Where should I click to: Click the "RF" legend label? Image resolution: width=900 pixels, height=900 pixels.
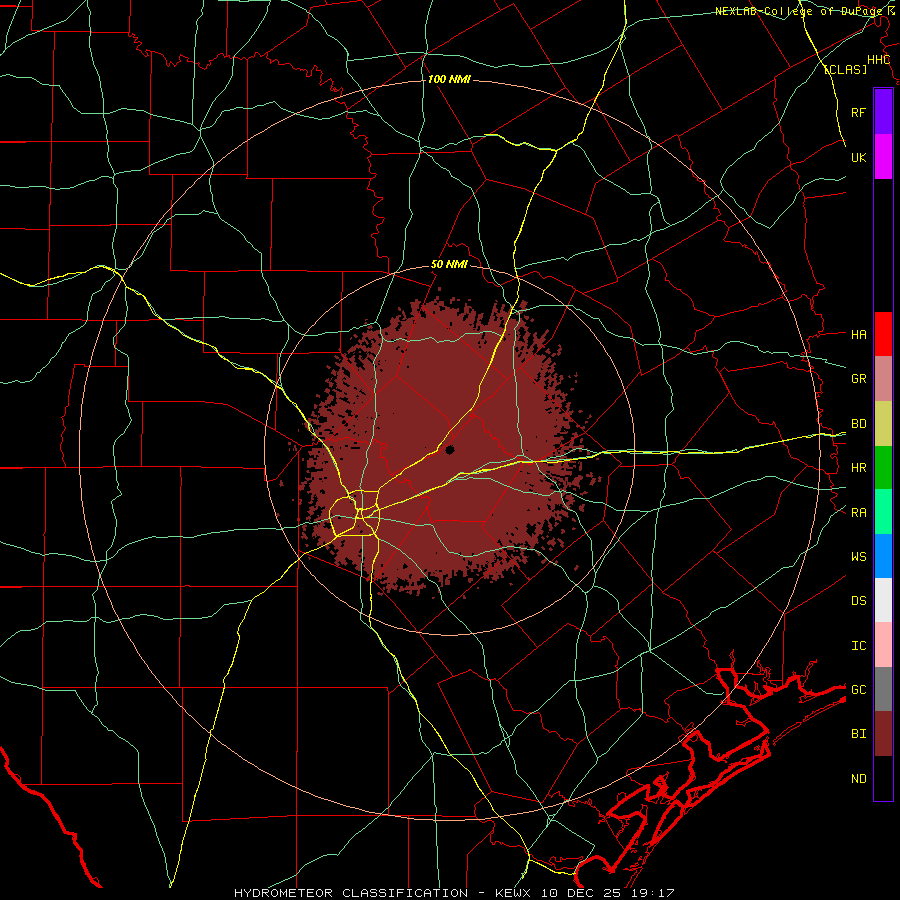click(x=858, y=112)
